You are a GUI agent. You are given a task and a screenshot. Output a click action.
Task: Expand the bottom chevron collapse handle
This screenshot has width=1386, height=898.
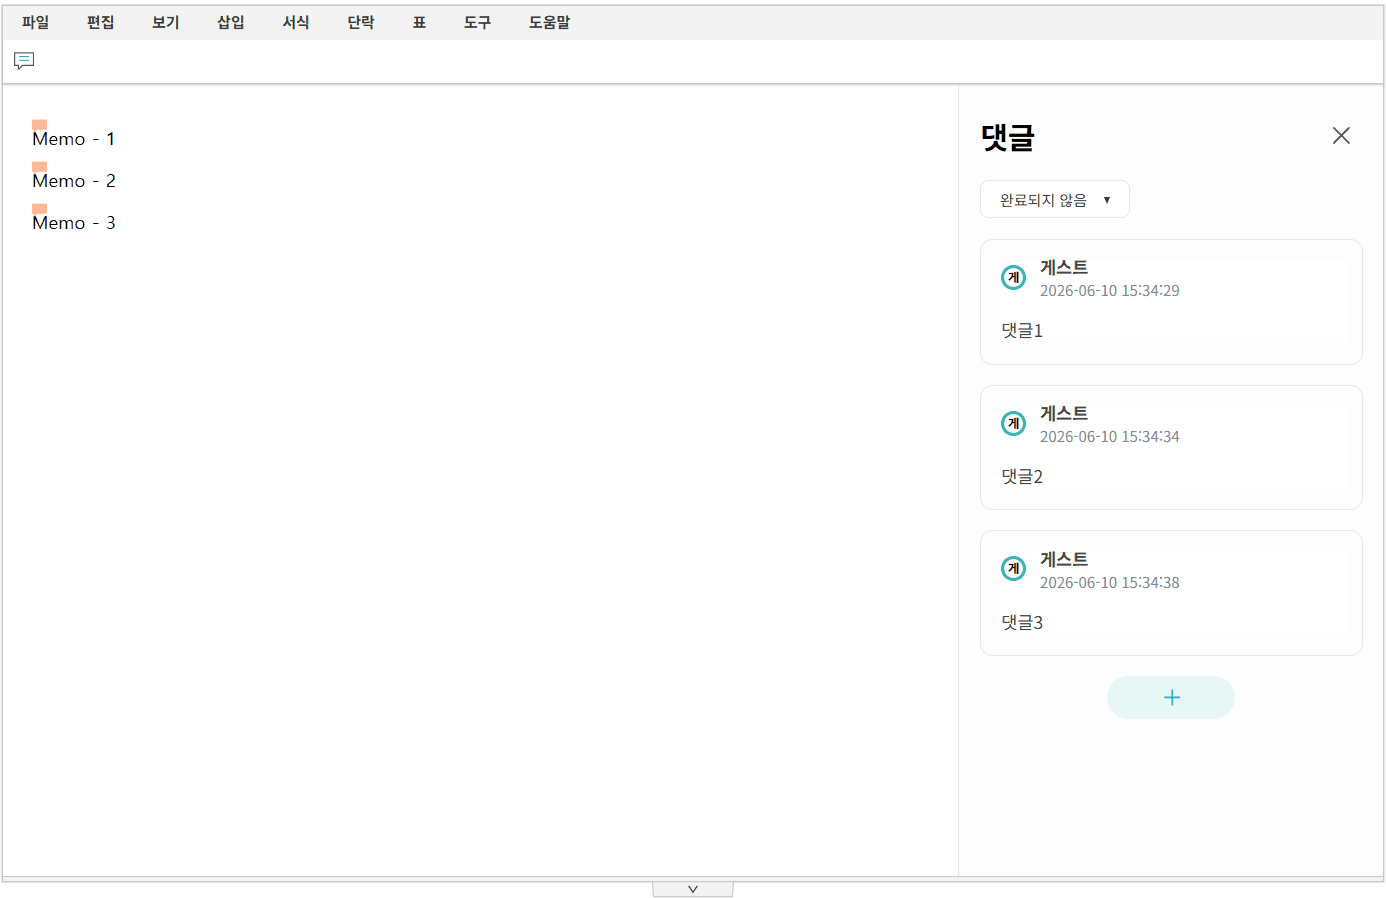693,889
